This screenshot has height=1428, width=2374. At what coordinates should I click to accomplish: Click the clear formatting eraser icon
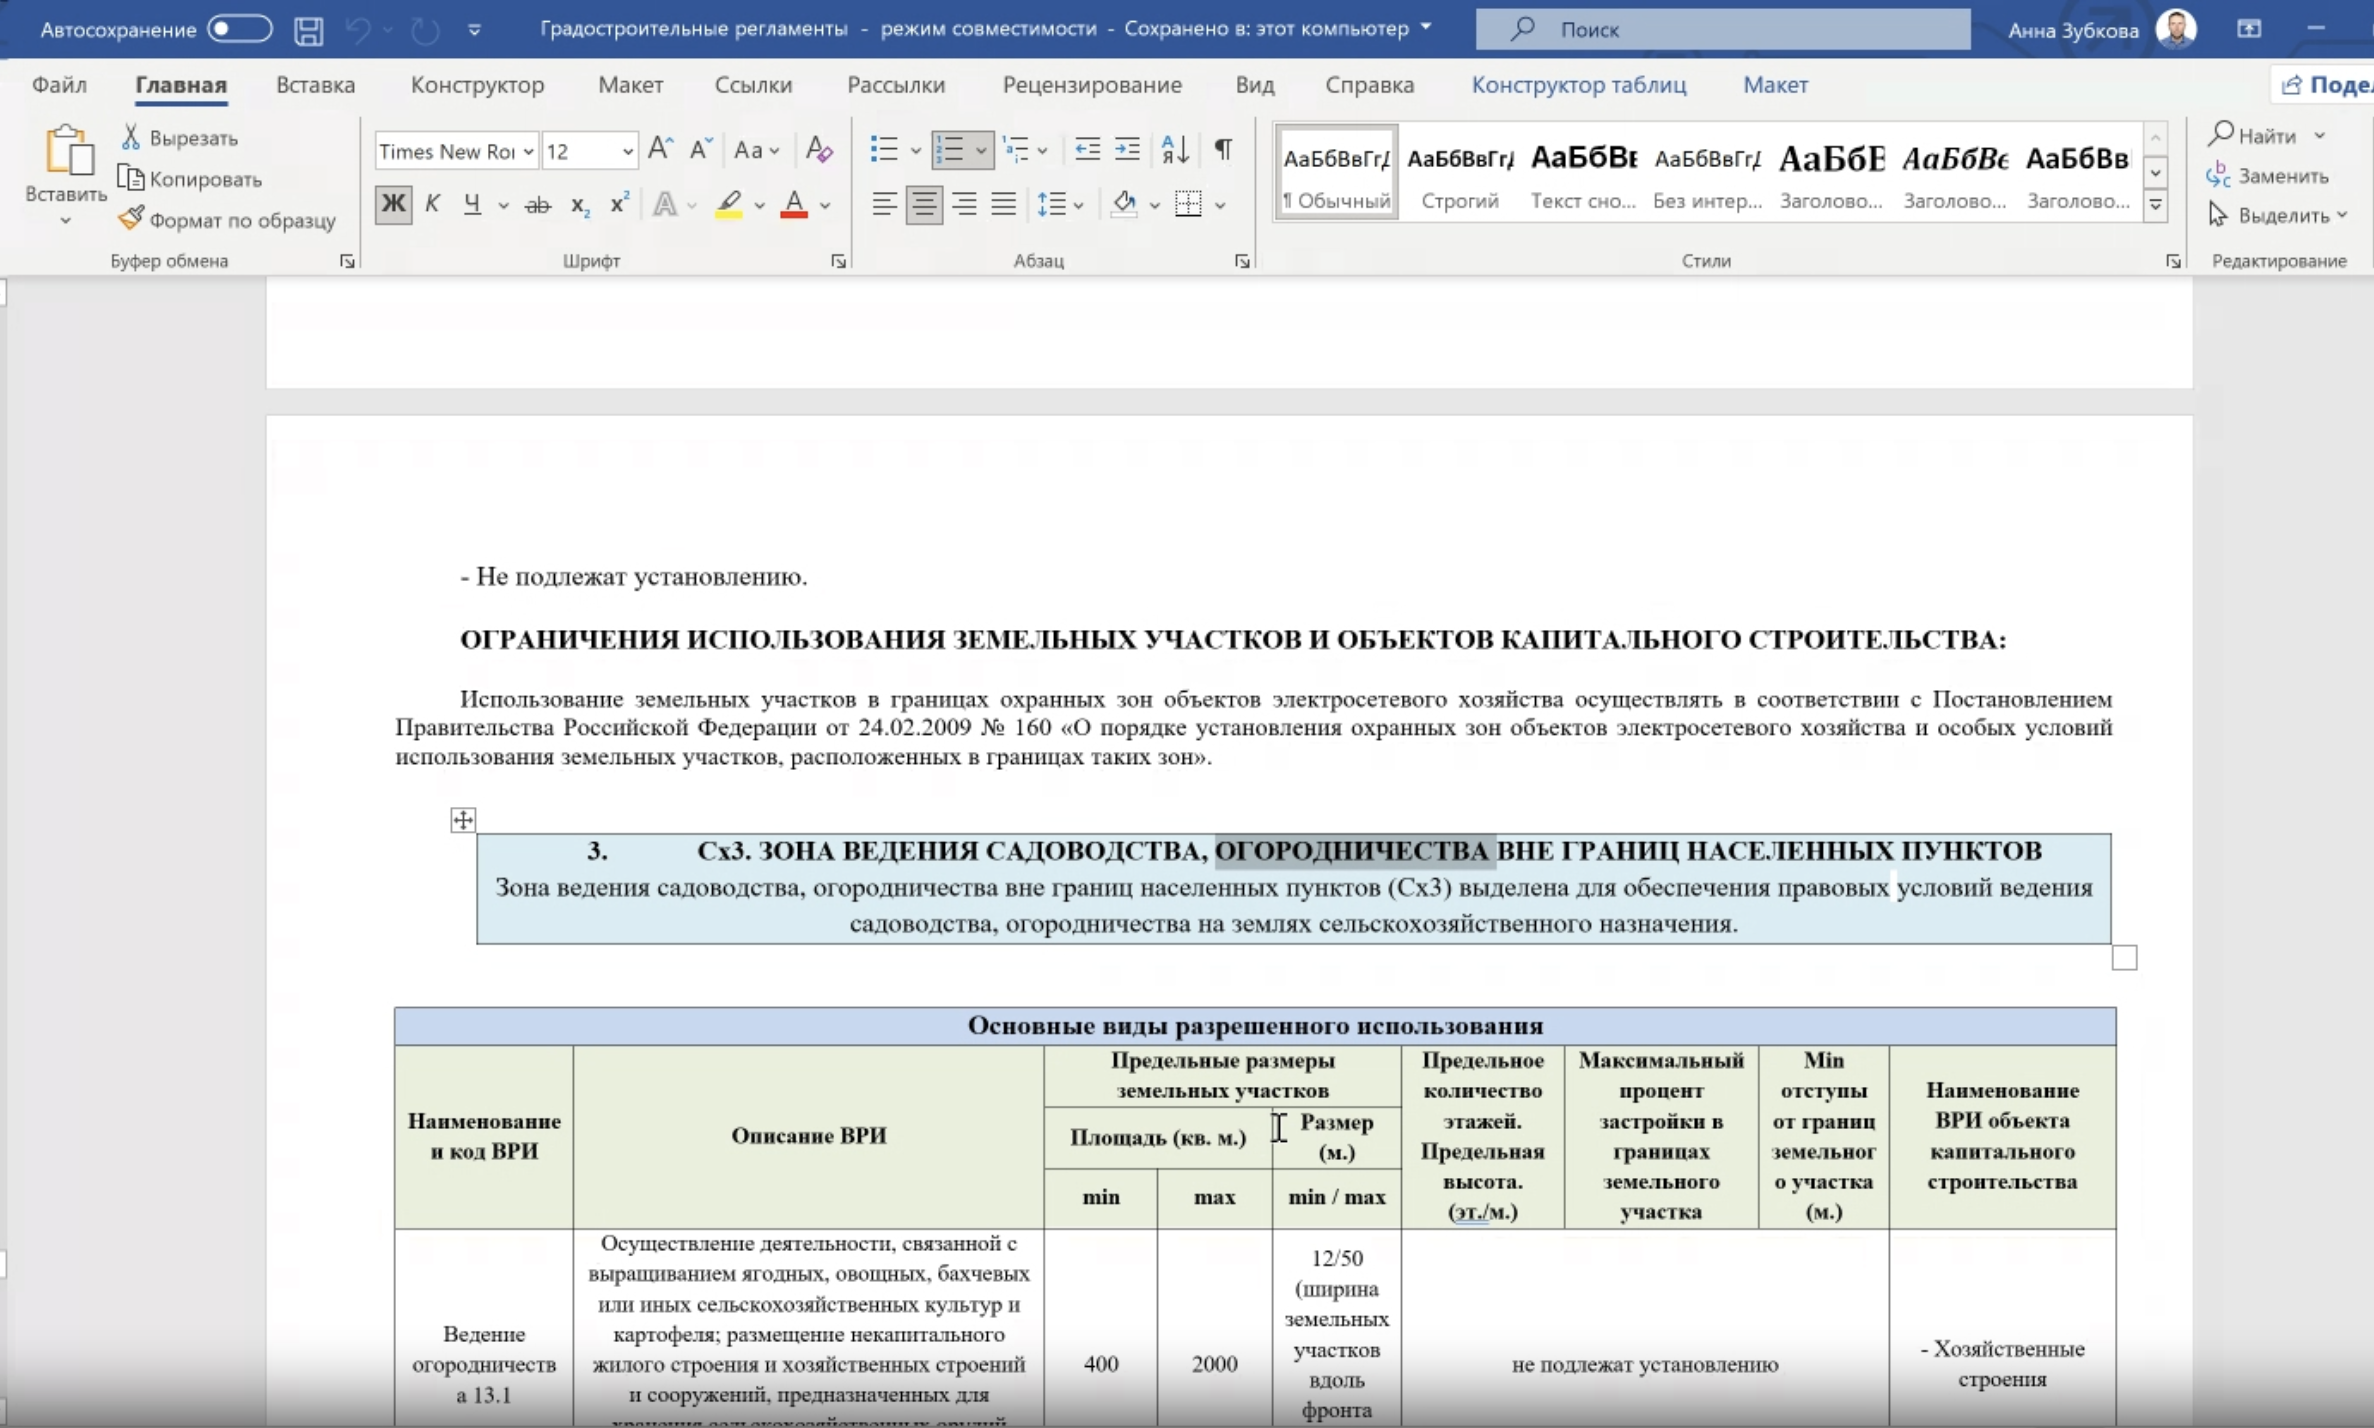(819, 150)
